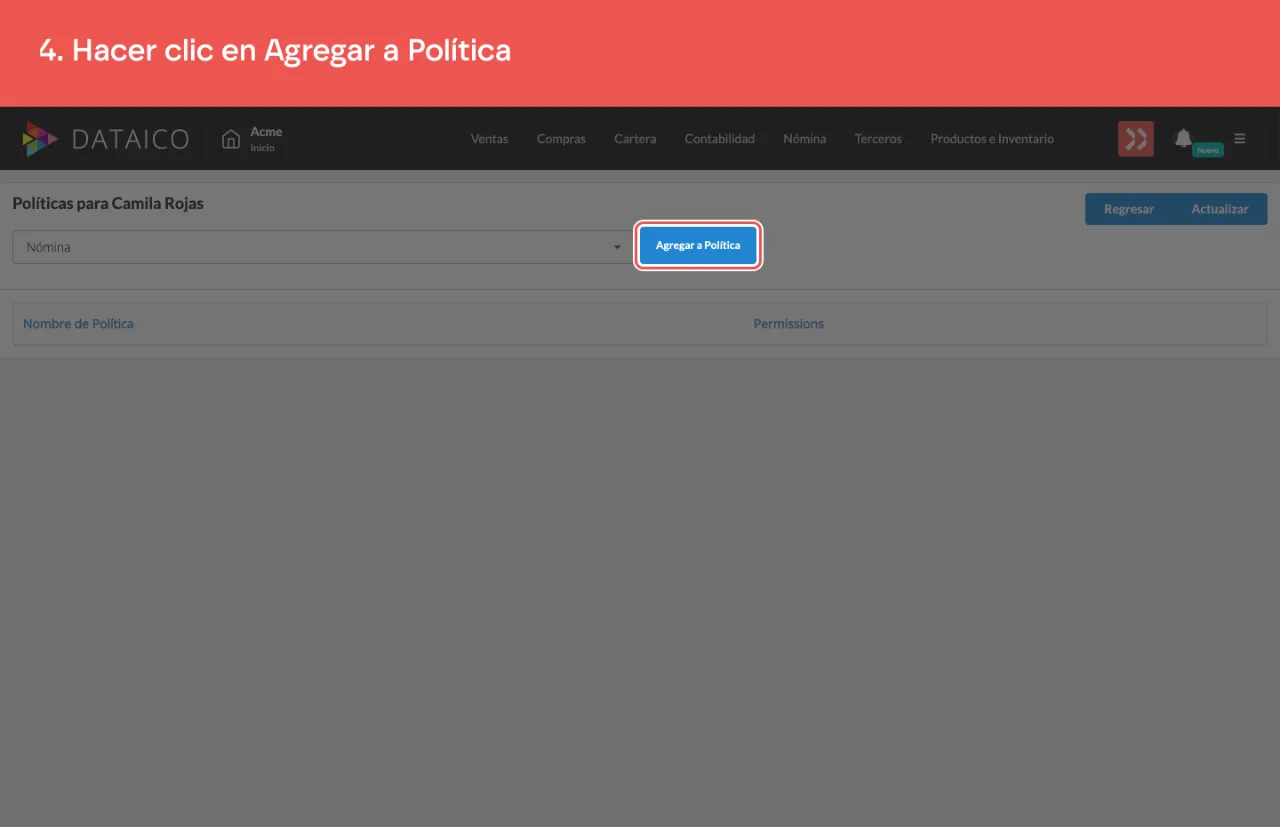The height and width of the screenshot is (827, 1280).
Task: Open the Compras menu
Action: click(x=561, y=139)
